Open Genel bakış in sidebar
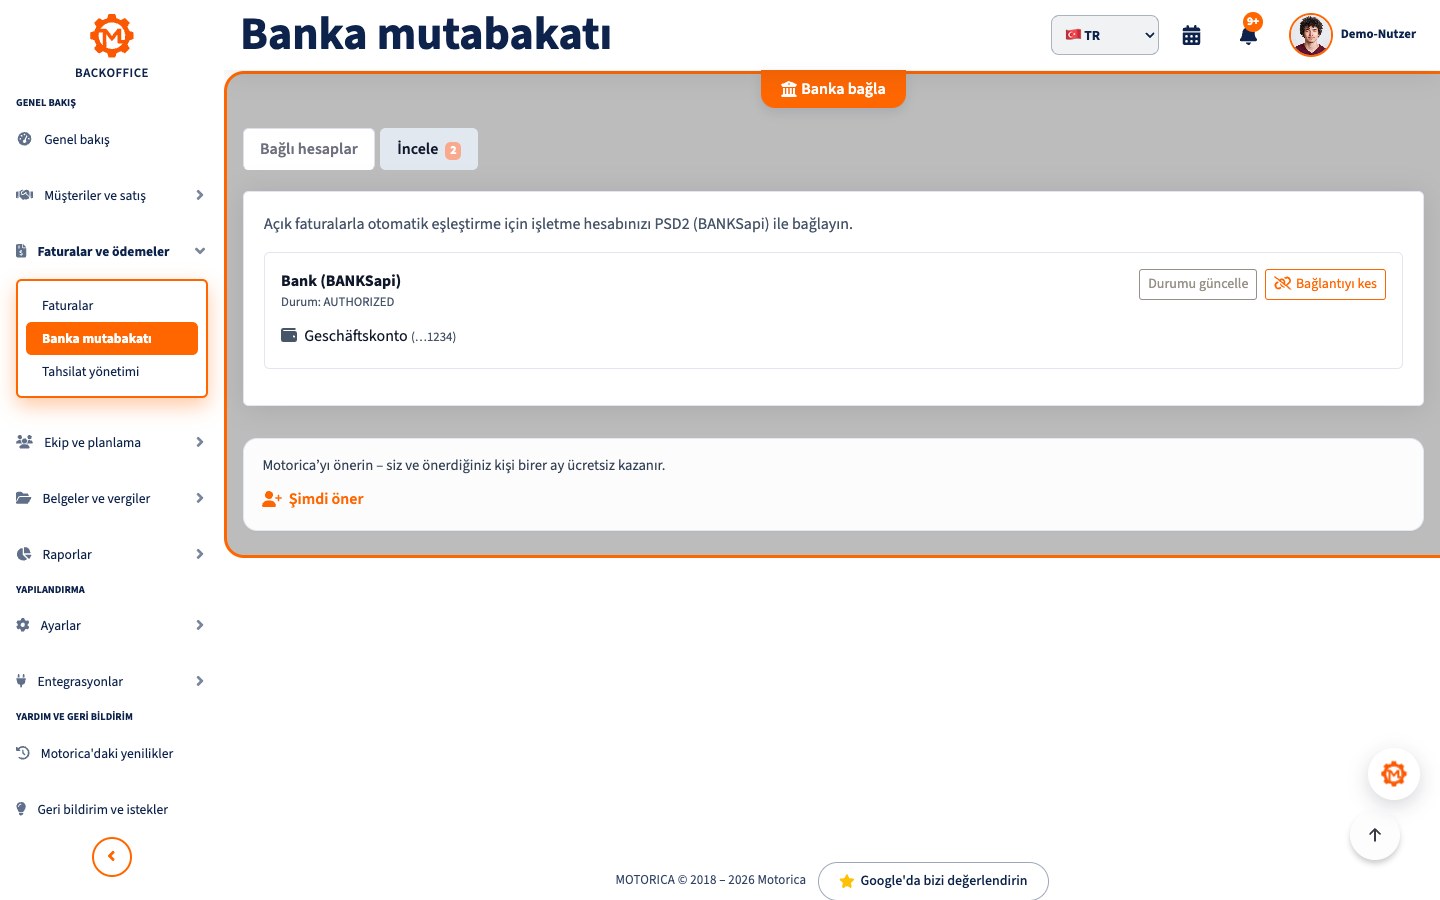Viewport: 1440px width, 900px height. tap(77, 139)
